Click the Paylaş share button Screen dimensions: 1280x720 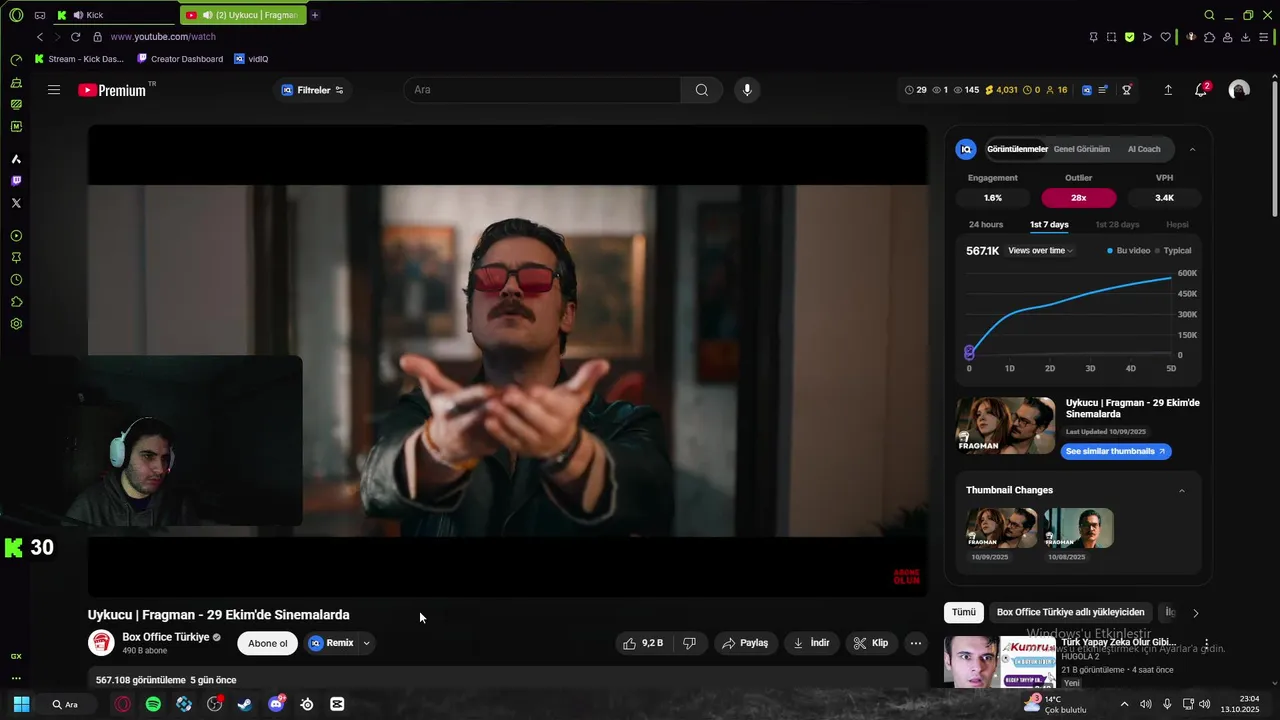click(745, 643)
